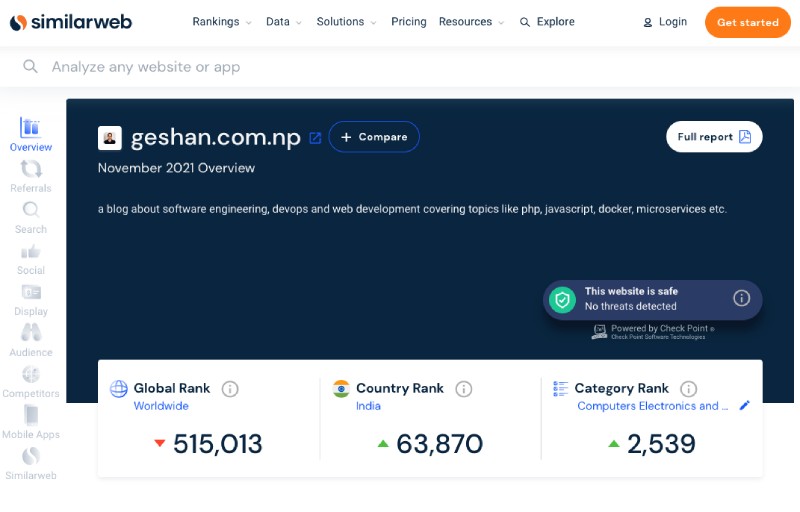The image size is (800, 512).
Task: Open the Mobile Apps sidebar section
Action: tap(31, 423)
